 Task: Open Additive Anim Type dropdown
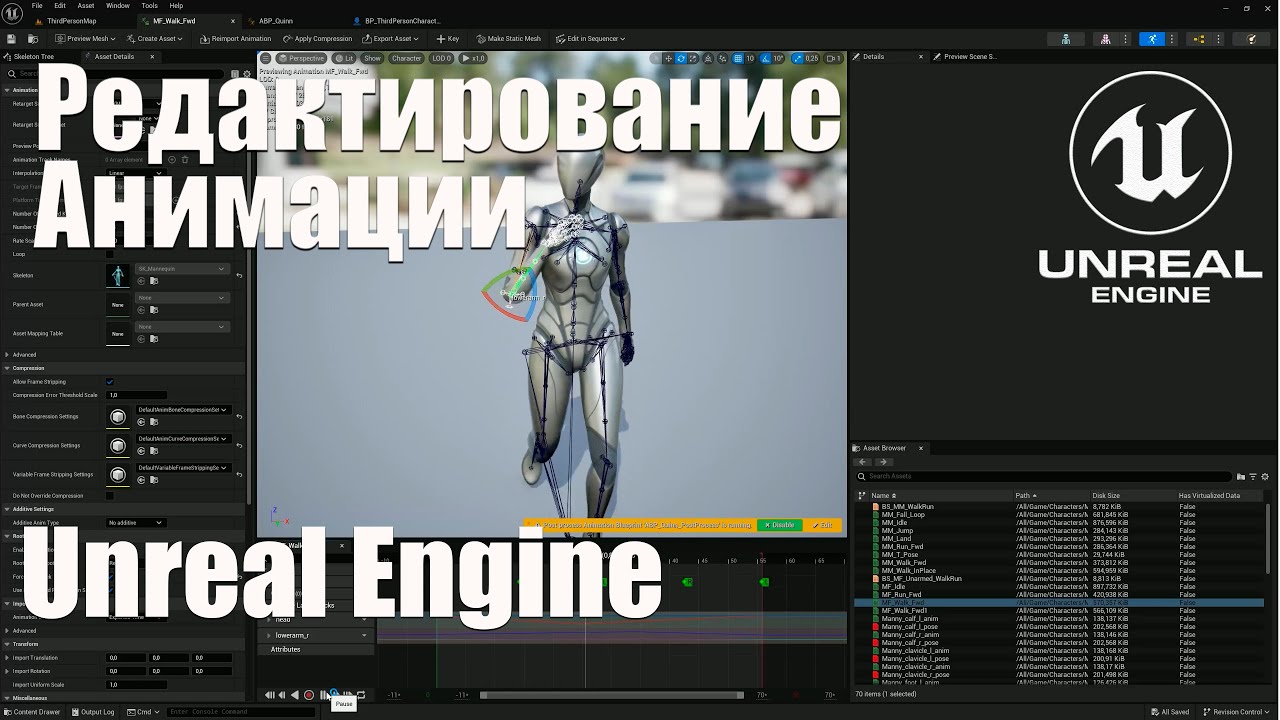tap(136, 523)
